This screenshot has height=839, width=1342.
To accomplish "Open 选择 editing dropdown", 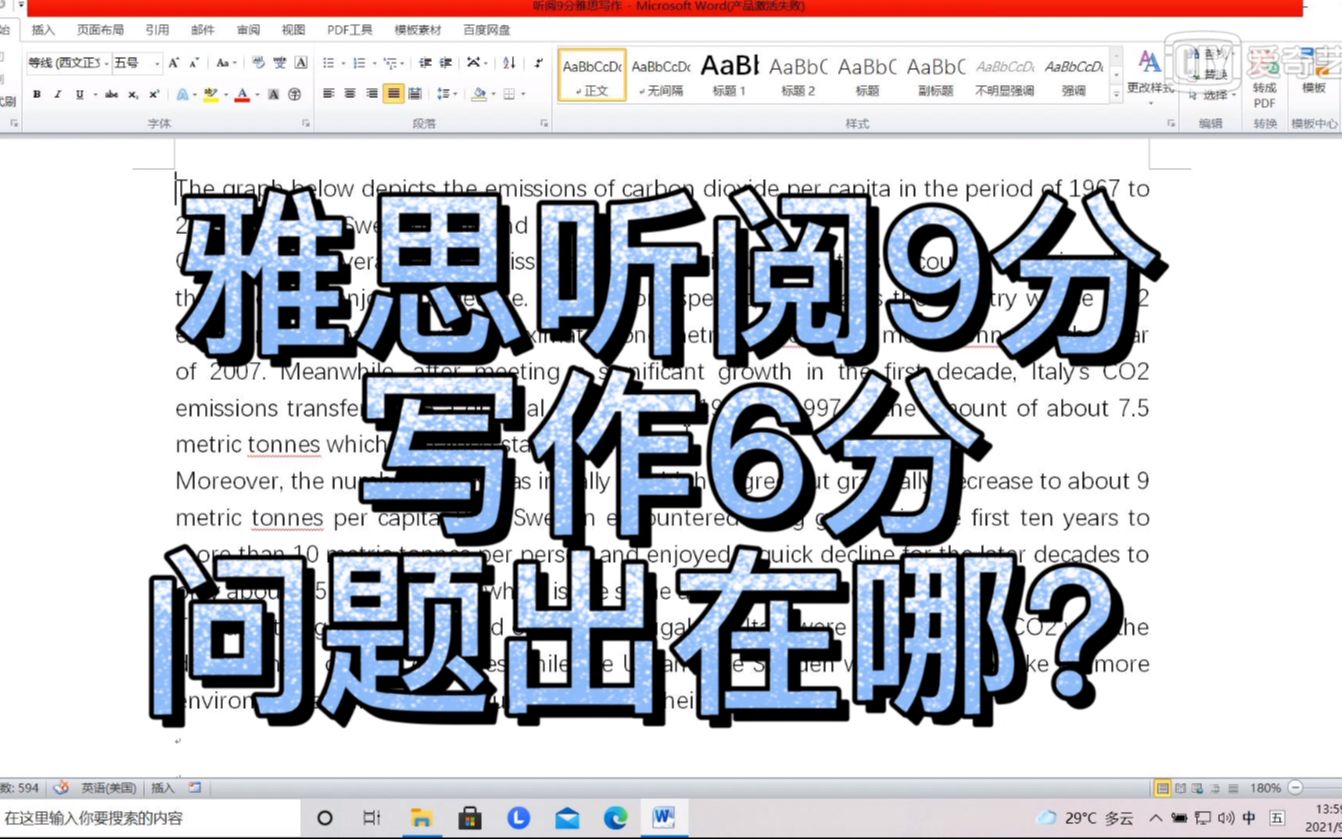I will click(1212, 95).
